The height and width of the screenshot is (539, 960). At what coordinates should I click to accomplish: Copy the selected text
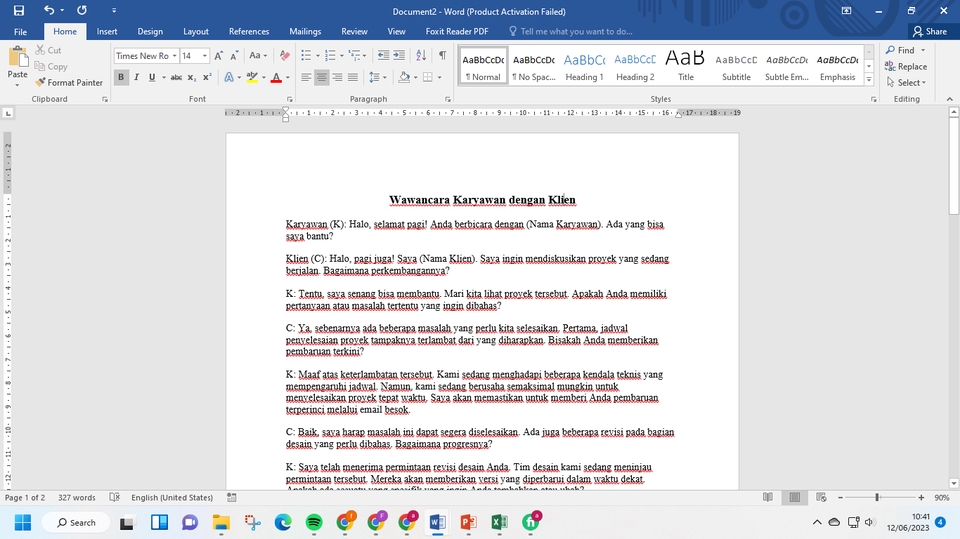[51, 66]
